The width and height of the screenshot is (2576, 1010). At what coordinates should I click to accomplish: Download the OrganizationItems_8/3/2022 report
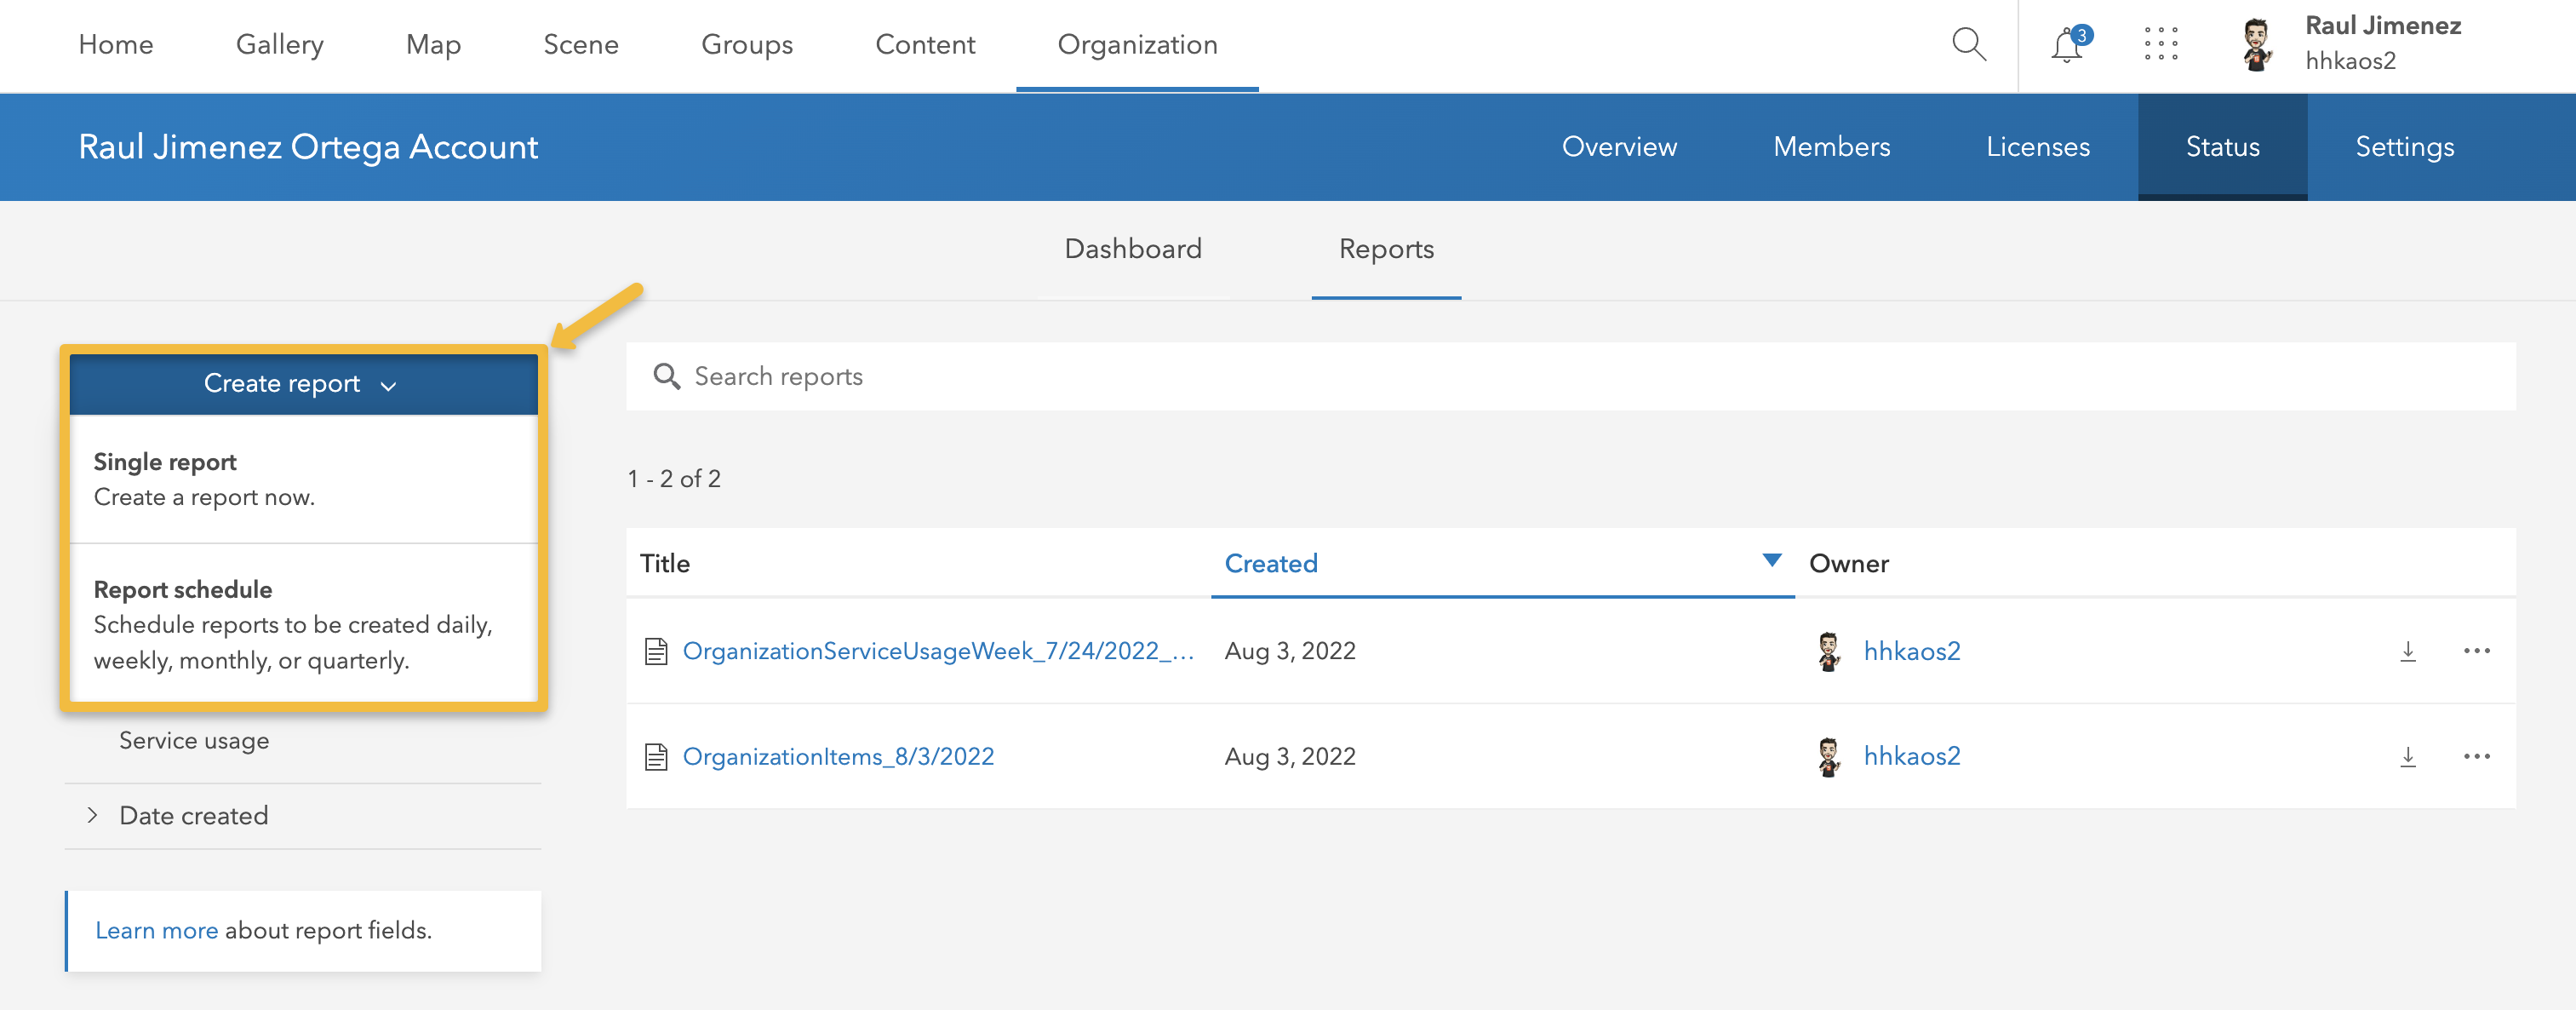click(x=2408, y=757)
